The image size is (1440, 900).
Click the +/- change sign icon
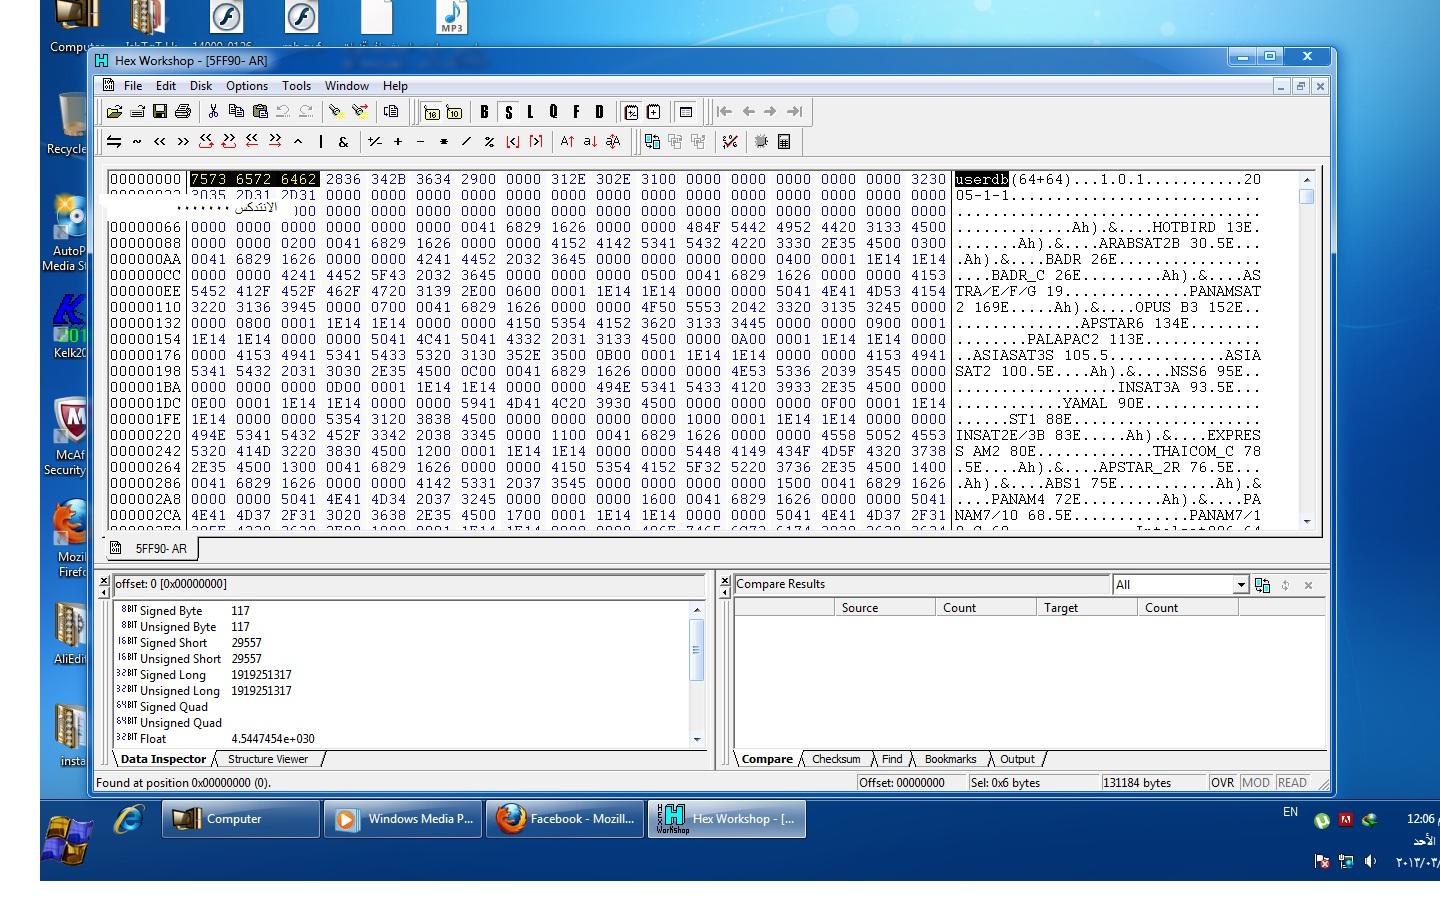point(375,142)
